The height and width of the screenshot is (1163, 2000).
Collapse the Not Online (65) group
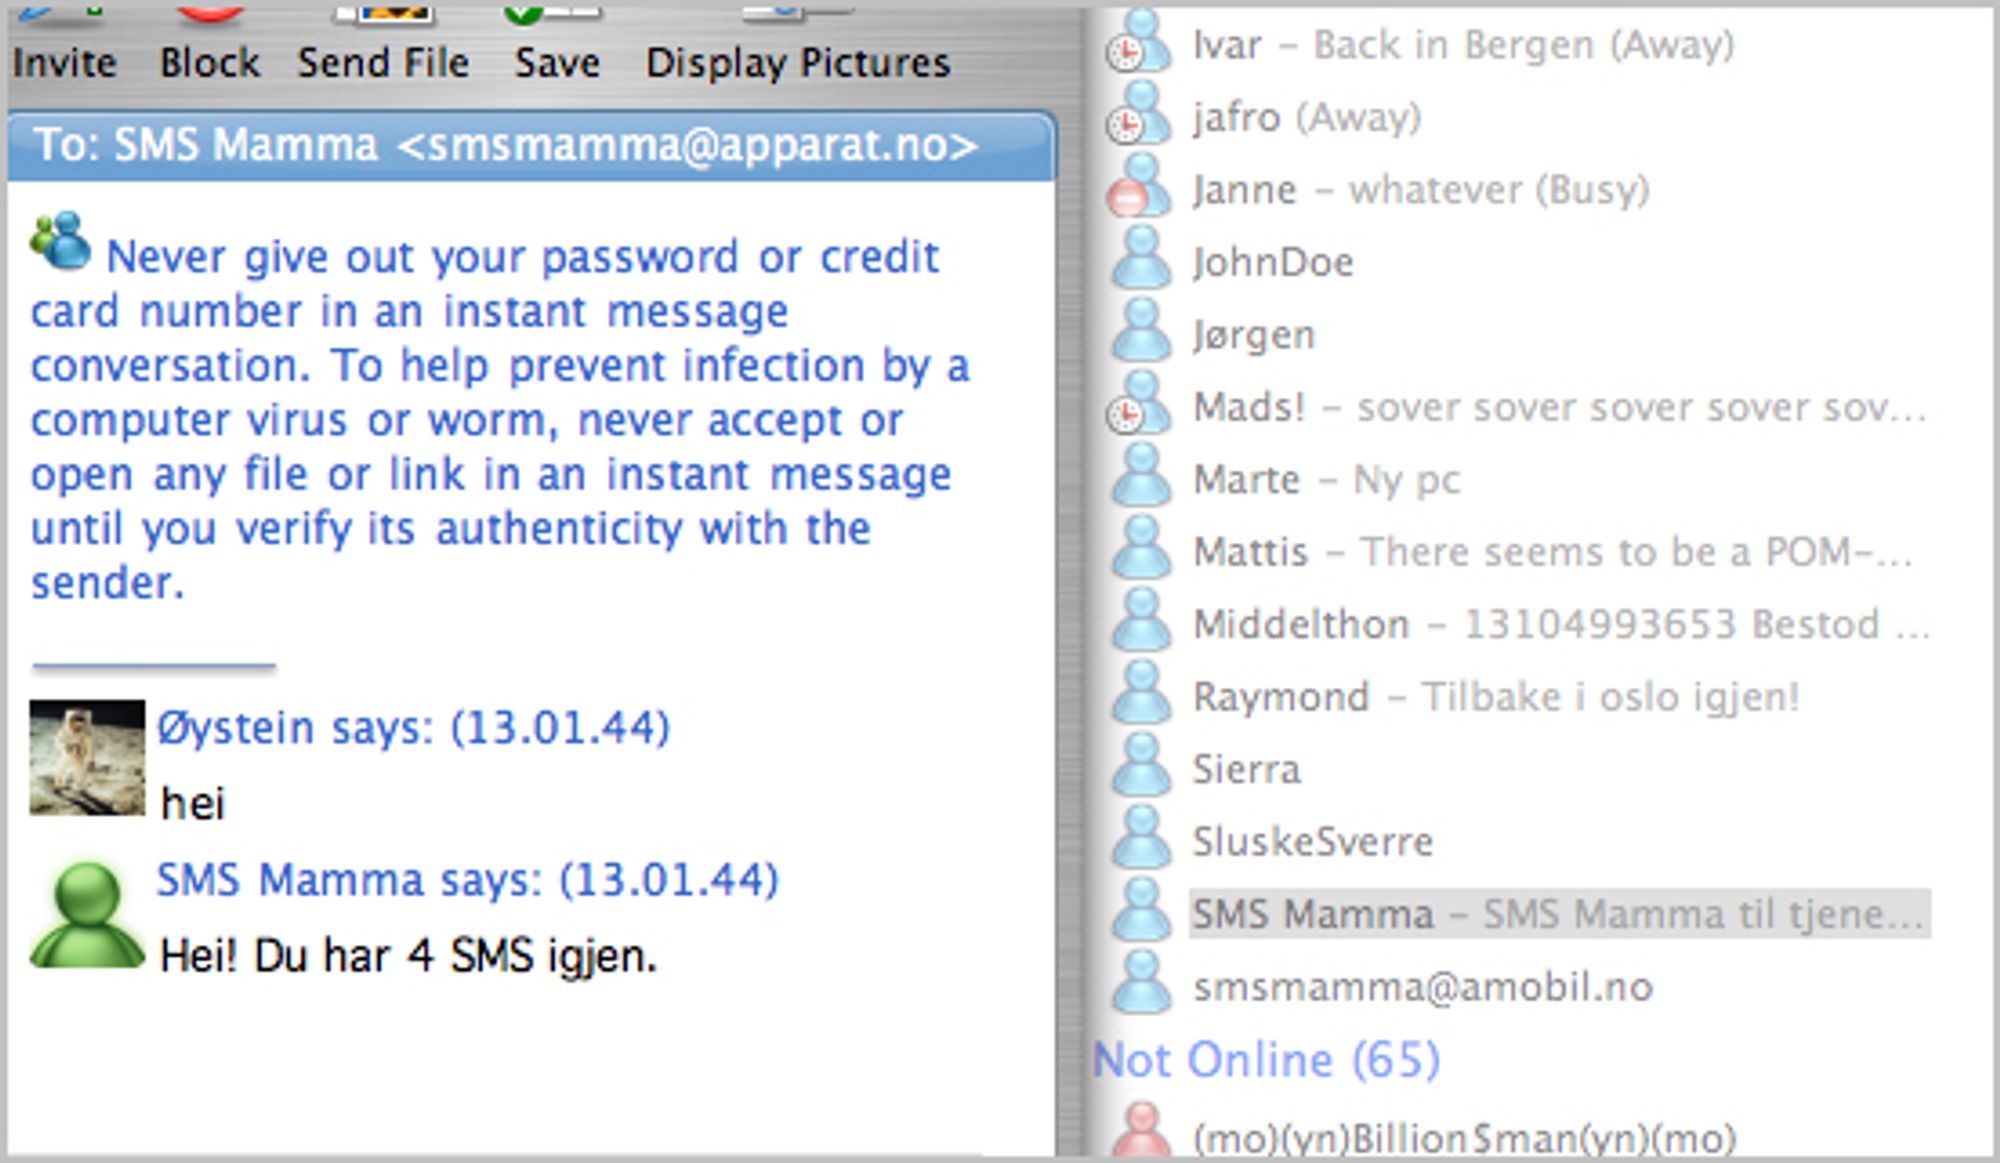tap(1266, 1060)
